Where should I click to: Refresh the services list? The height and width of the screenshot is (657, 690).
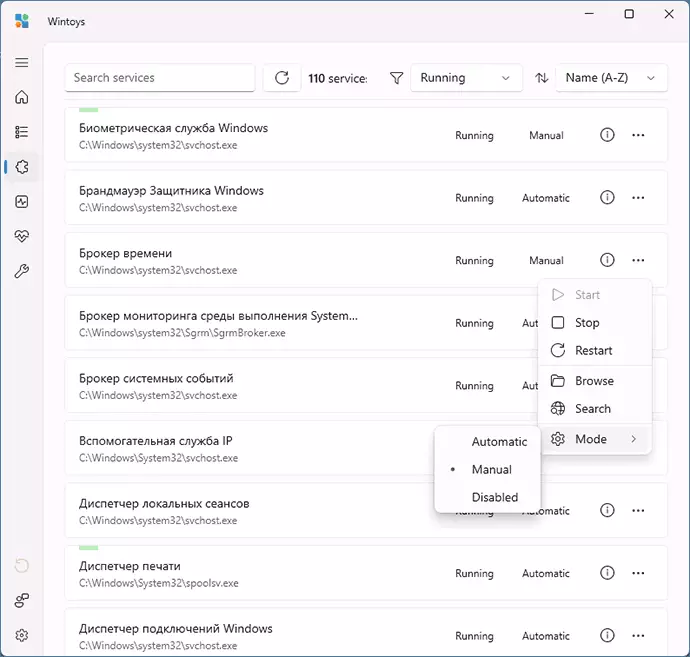tap(282, 78)
